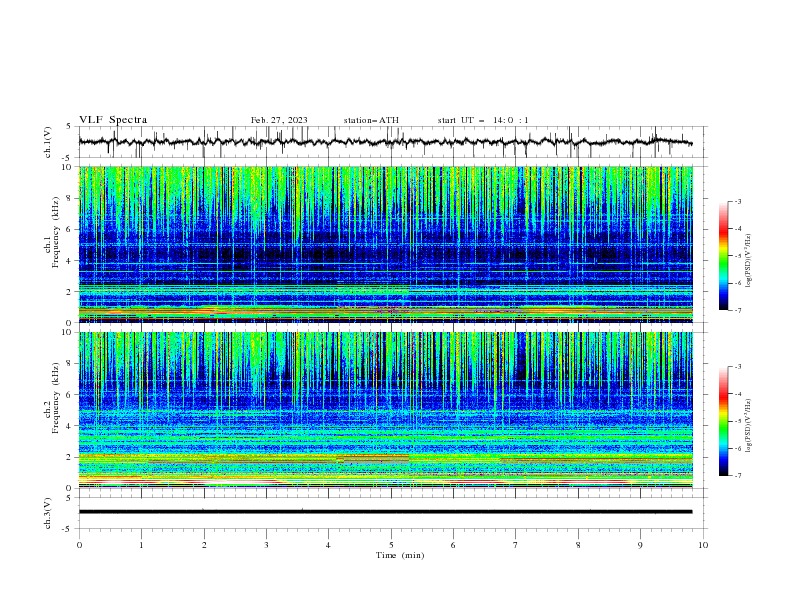Click time axis tick label "7"
Viewport: 792px width, 612px height.
(x=516, y=545)
